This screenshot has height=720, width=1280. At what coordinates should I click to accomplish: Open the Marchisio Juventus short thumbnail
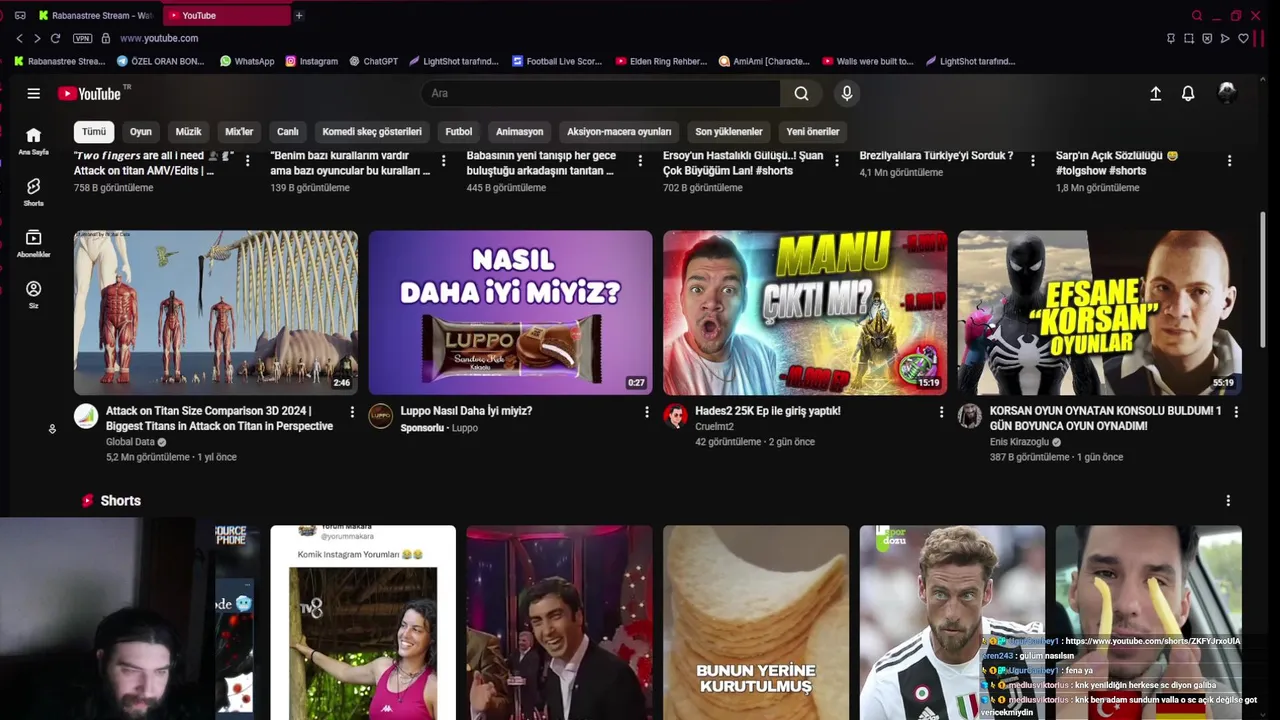[952, 622]
